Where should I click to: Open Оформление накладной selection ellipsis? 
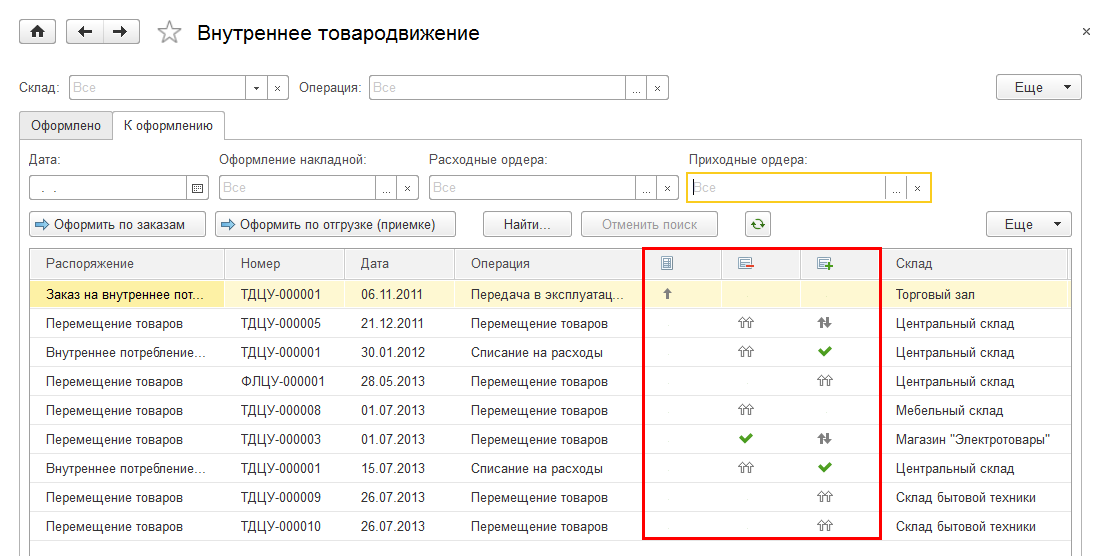(386, 188)
